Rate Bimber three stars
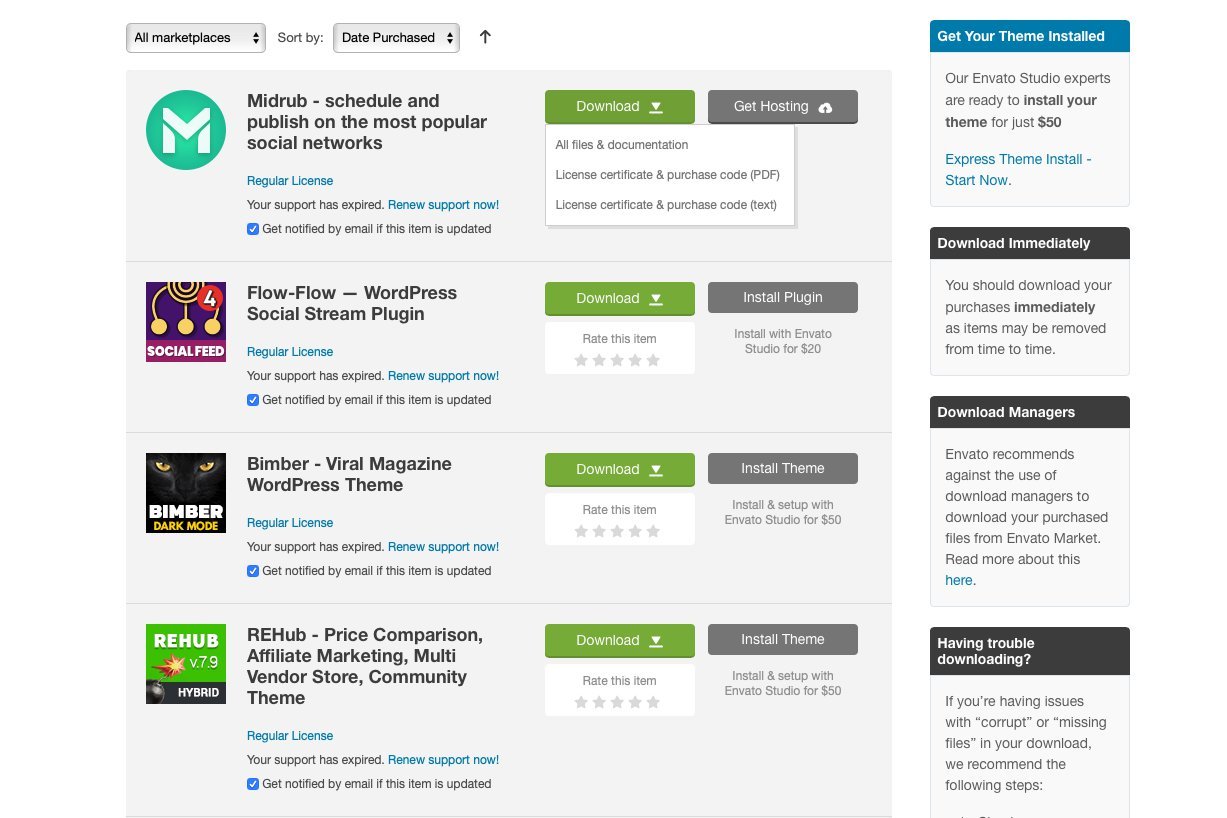This screenshot has height=818, width=1227. click(617, 531)
